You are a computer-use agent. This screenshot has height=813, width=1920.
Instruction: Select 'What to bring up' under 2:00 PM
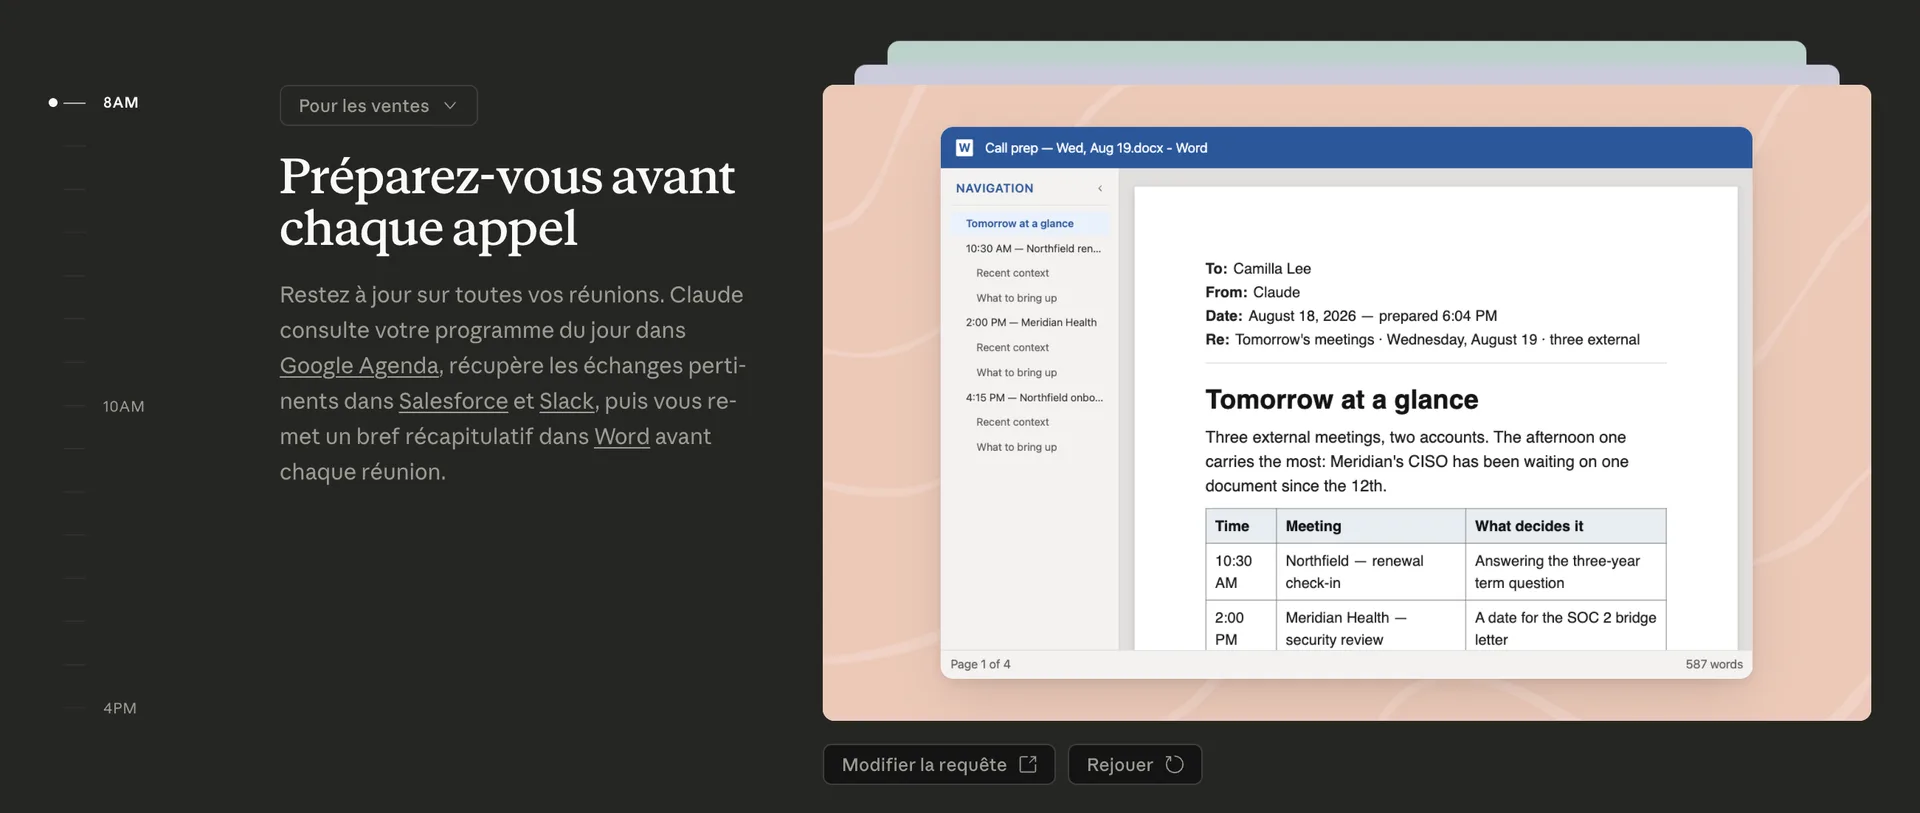pyautogui.click(x=1016, y=373)
